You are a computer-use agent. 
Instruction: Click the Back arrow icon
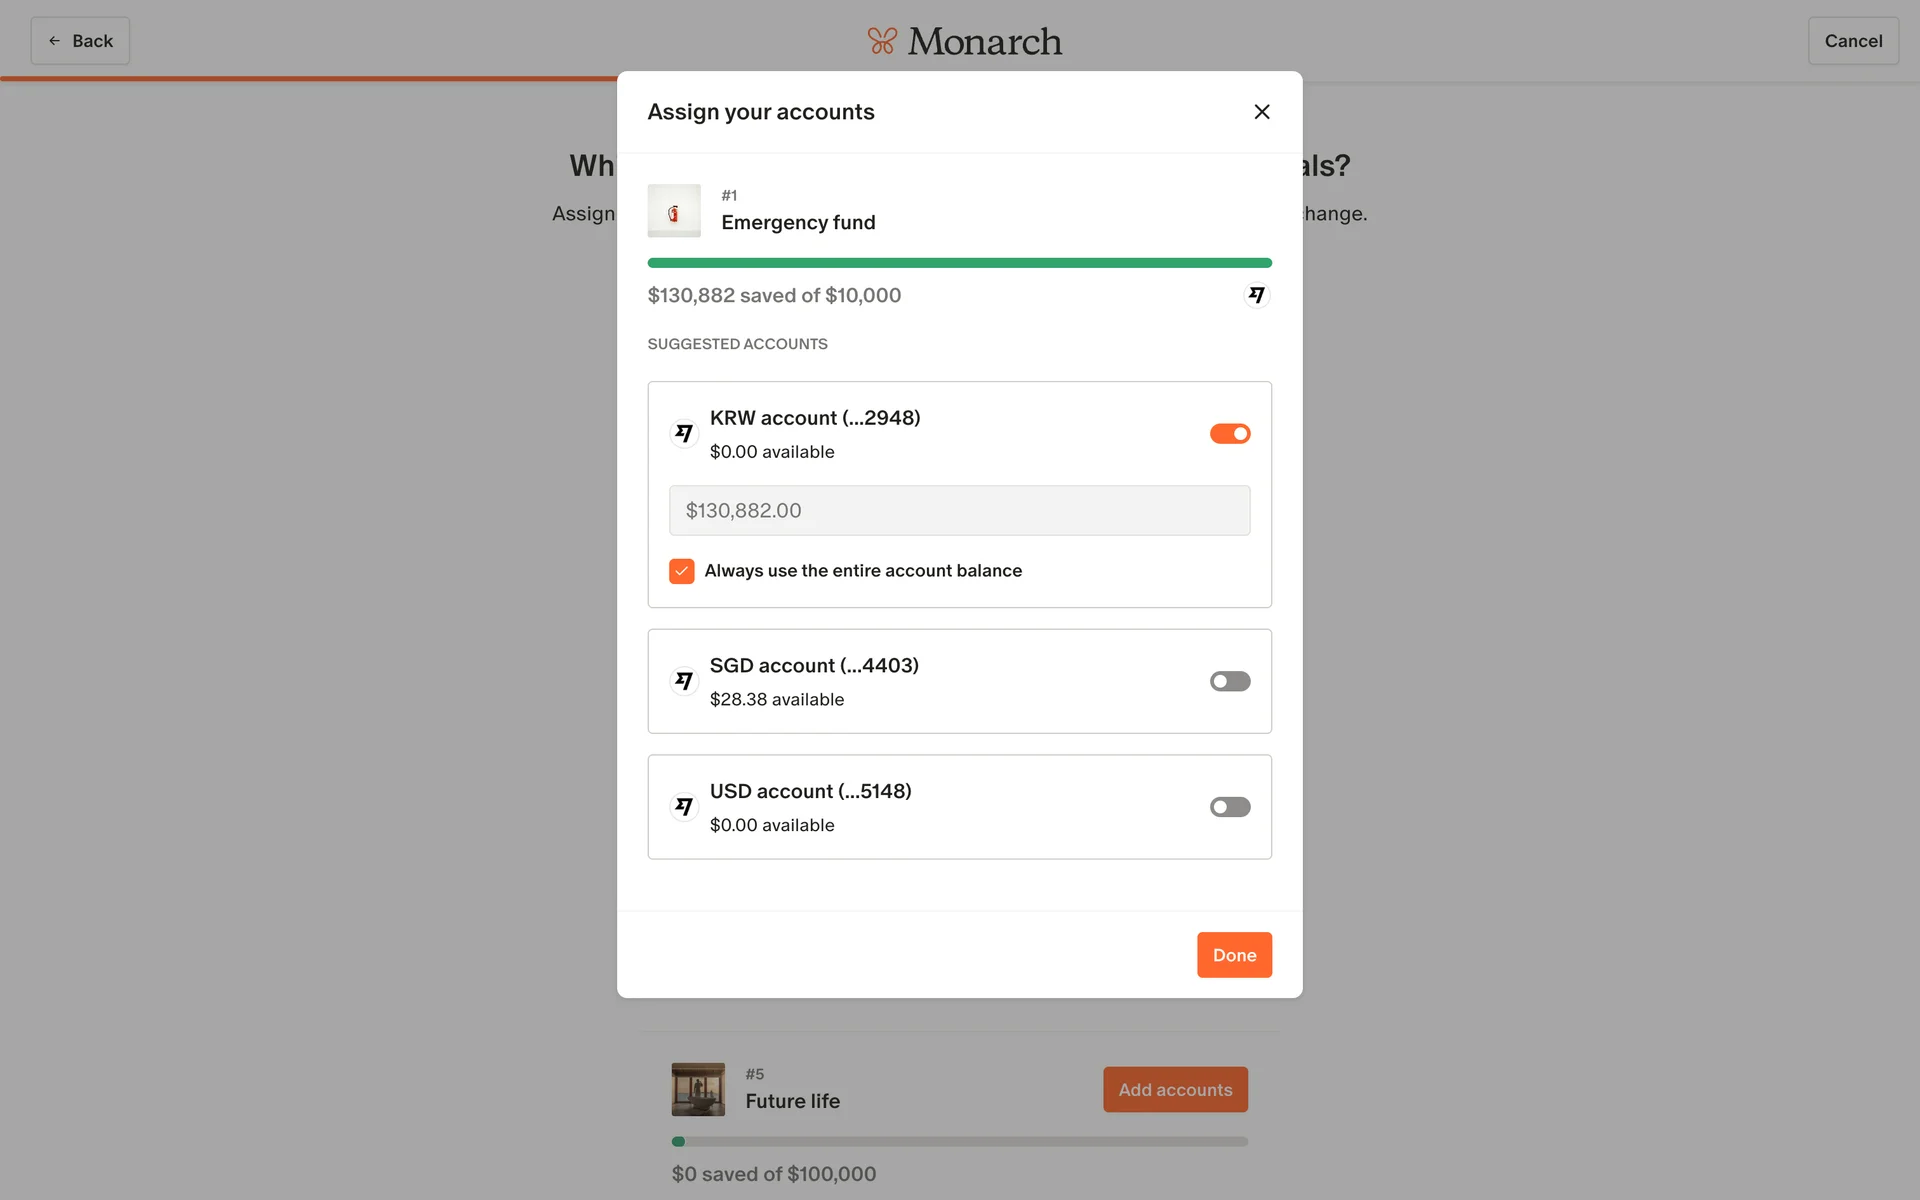click(55, 41)
